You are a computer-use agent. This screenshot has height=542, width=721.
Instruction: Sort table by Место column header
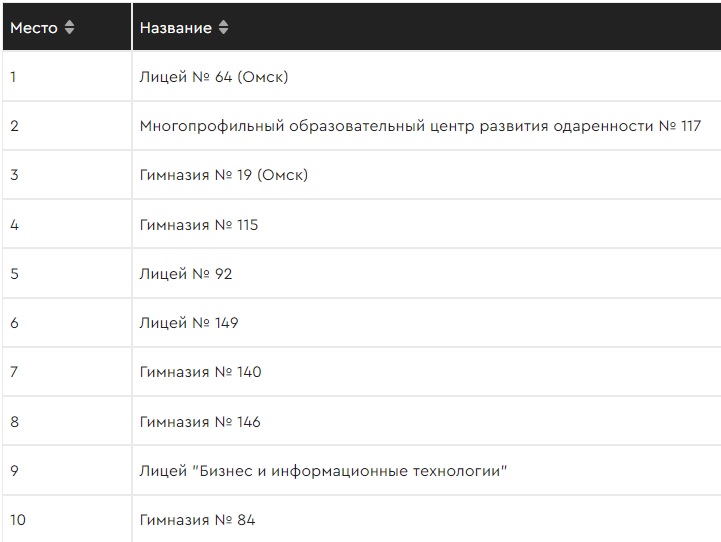click(x=34, y=28)
